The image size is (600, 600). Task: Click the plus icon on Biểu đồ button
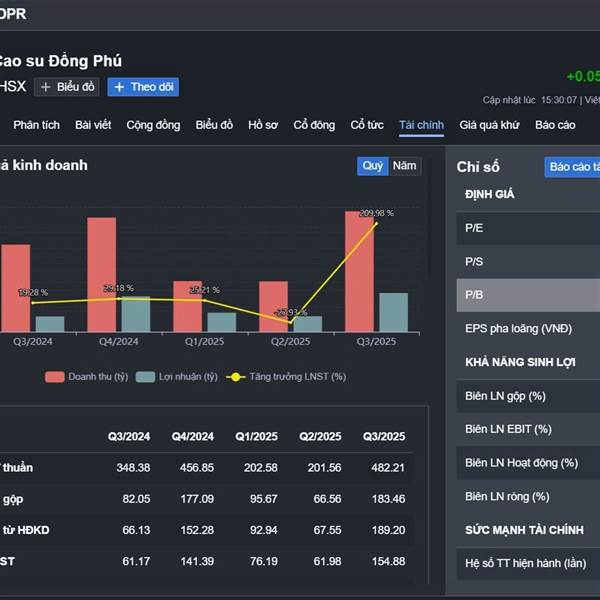point(46,87)
